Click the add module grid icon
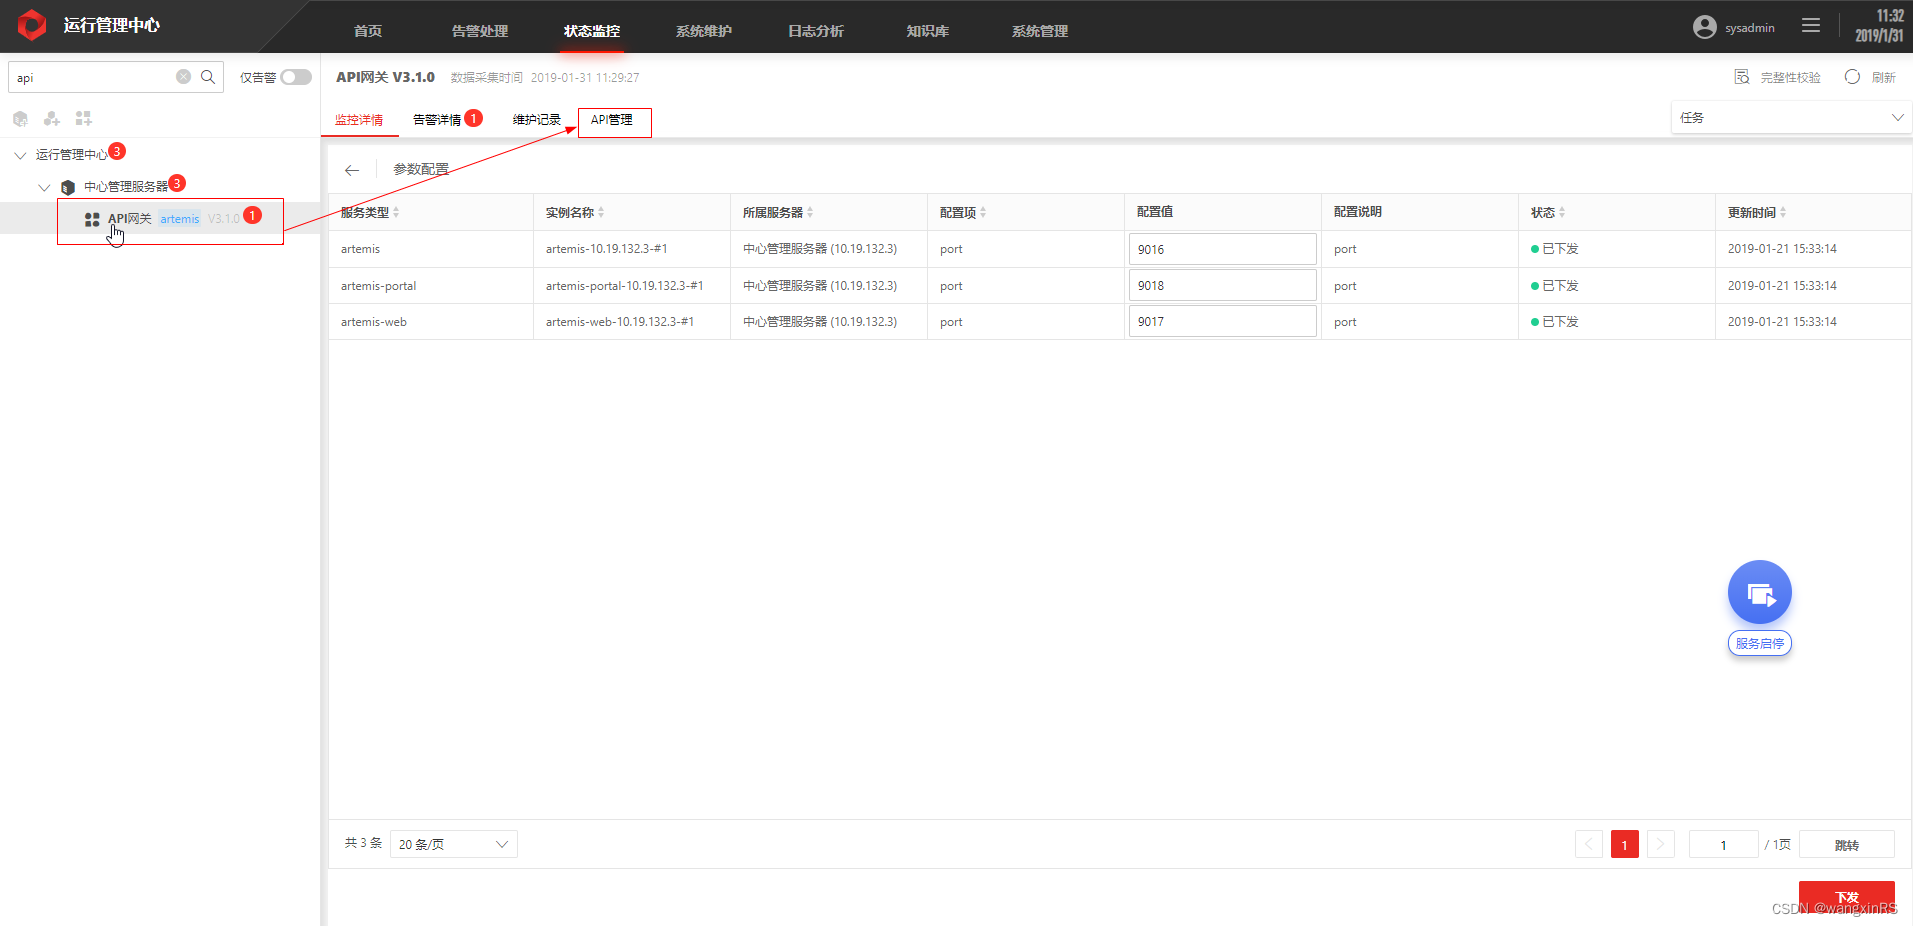 [84, 119]
